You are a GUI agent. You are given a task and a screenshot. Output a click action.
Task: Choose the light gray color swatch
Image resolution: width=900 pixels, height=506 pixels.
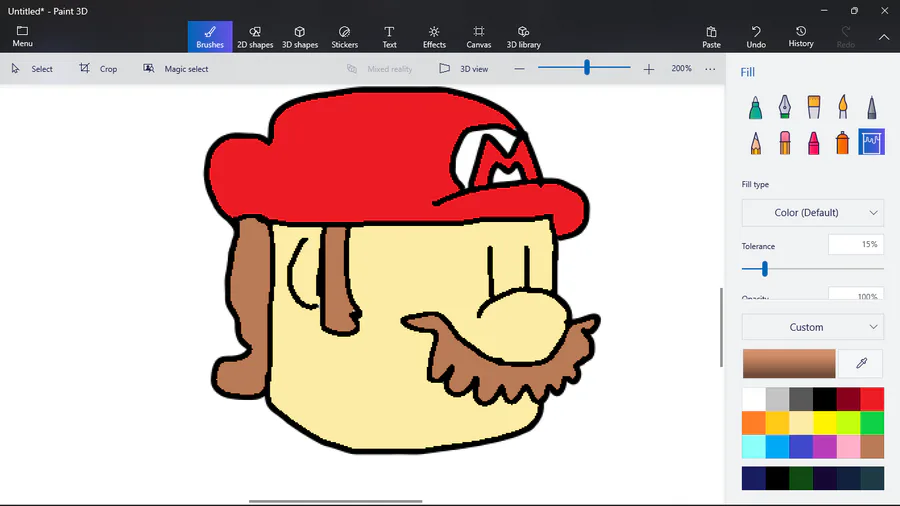coord(777,399)
